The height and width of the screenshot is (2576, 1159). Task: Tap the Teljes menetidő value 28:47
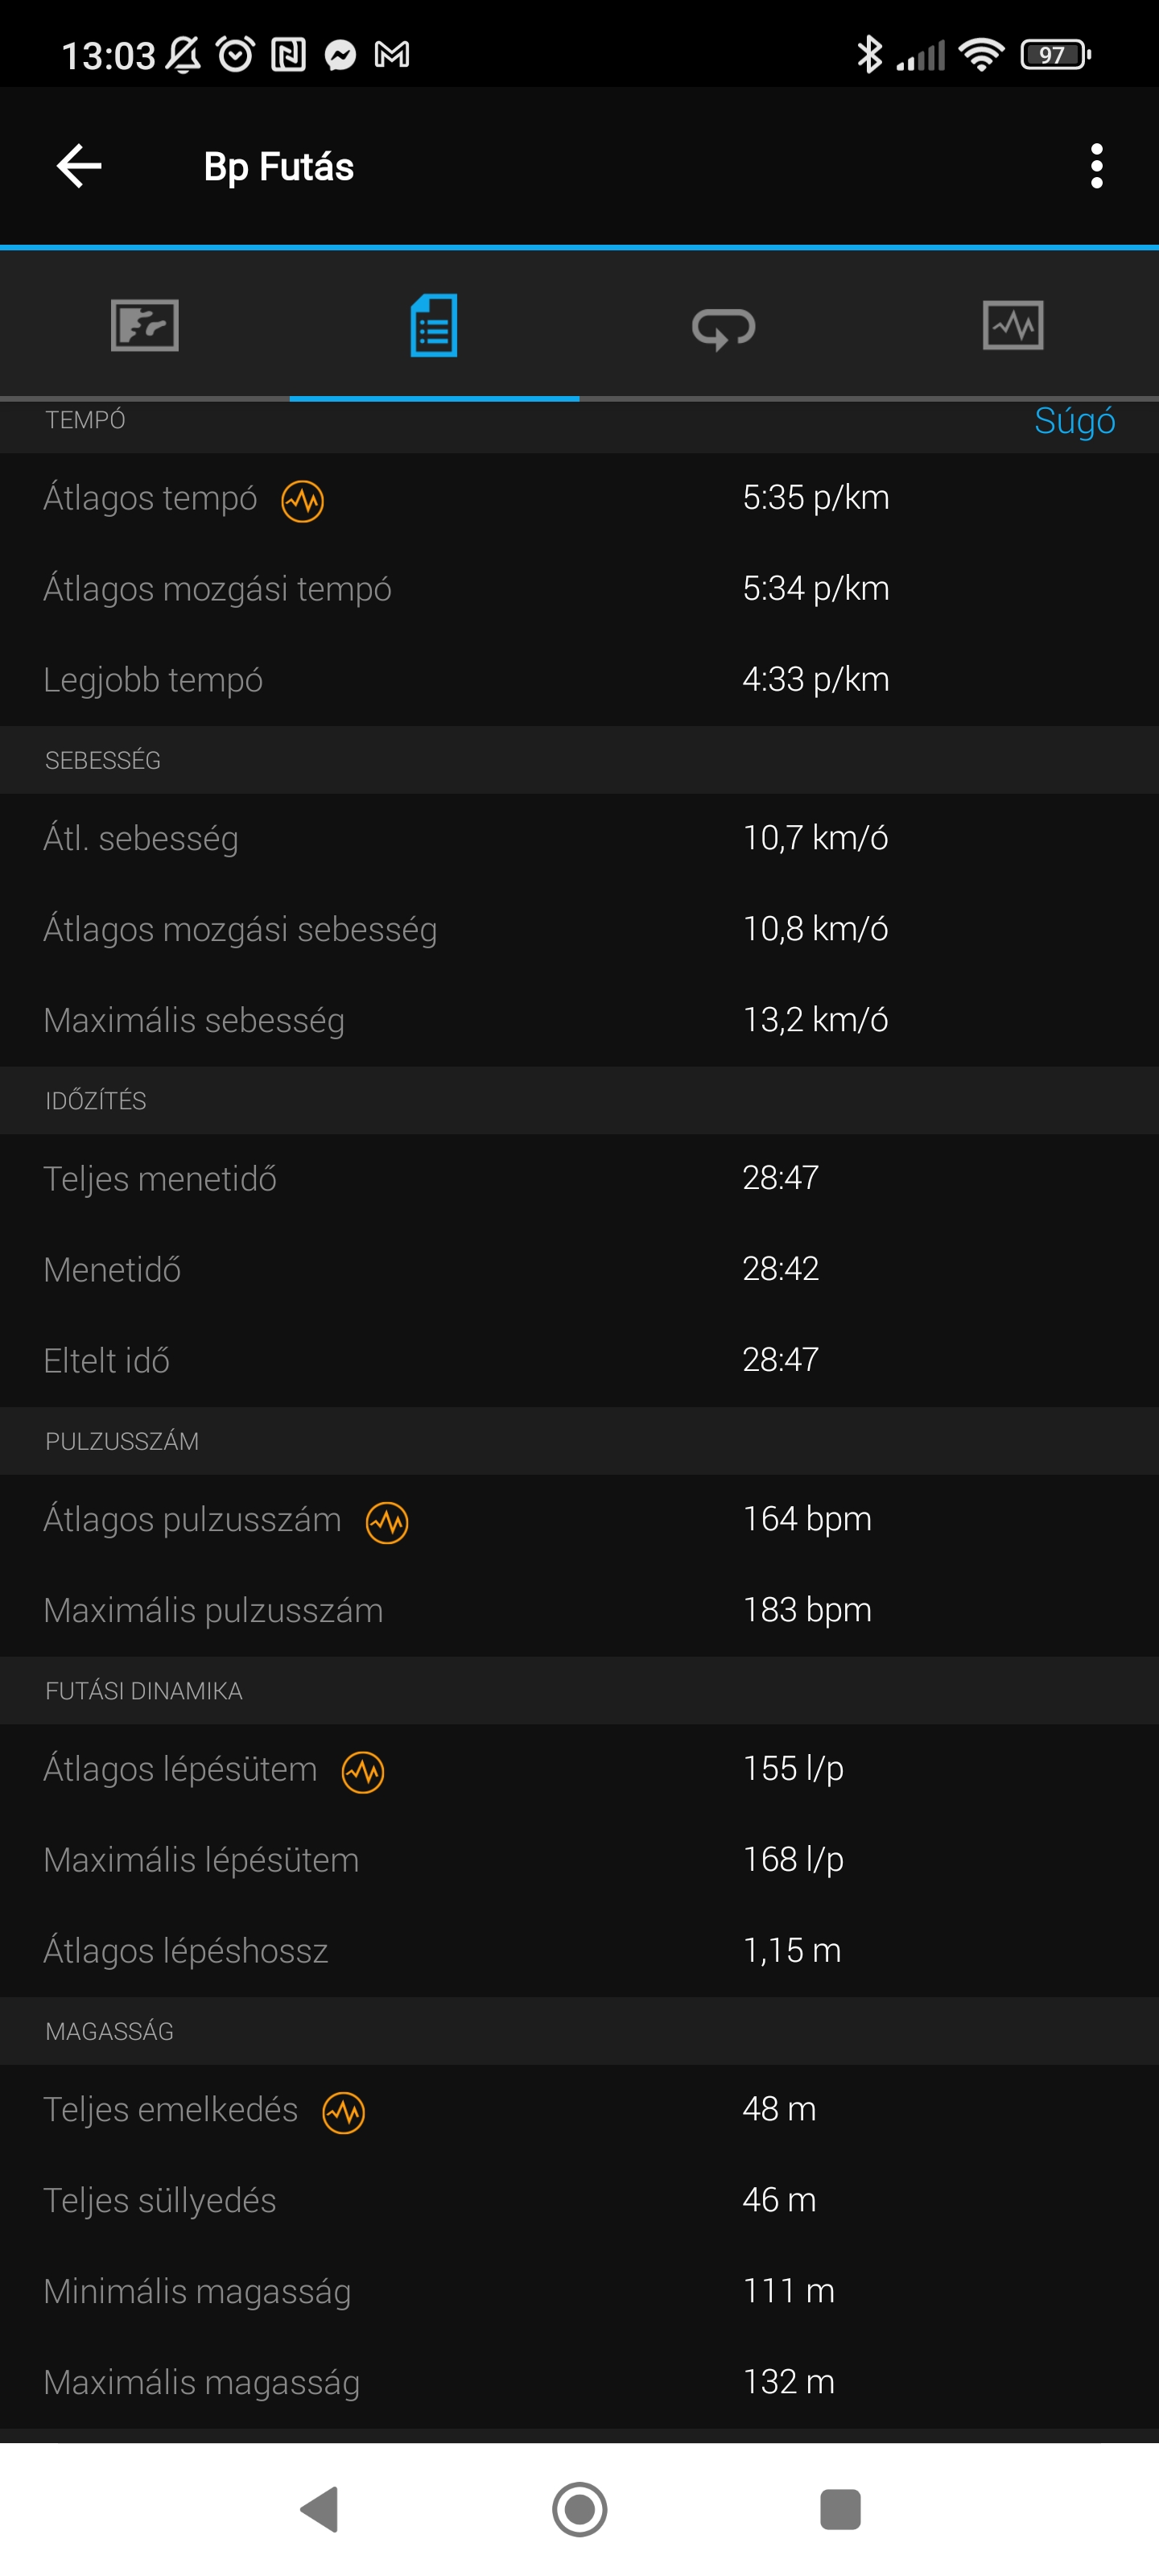pos(780,1178)
